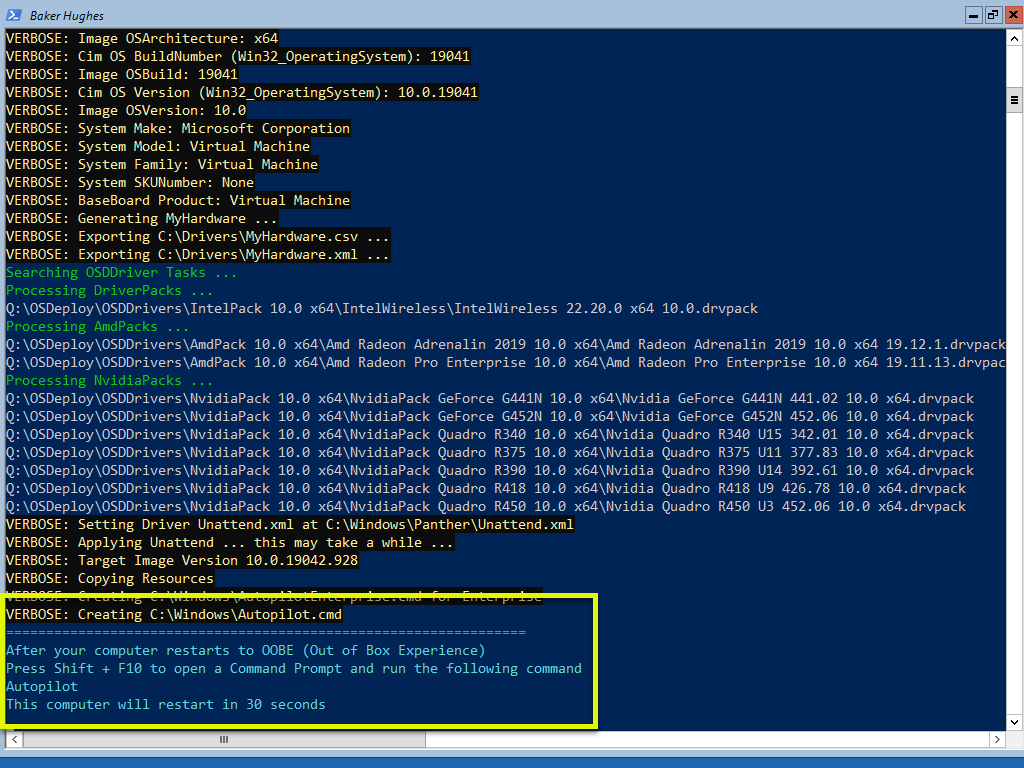Click the 'Baker Hughes' window title text

[x=67, y=16]
